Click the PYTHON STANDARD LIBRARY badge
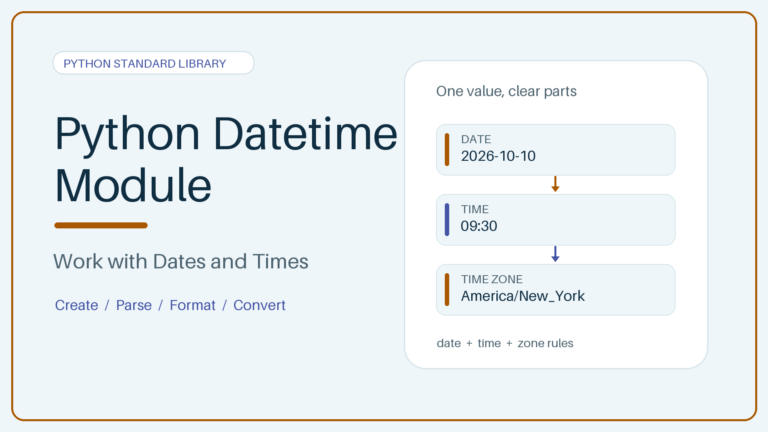The height and width of the screenshot is (432, 768). tap(153, 63)
